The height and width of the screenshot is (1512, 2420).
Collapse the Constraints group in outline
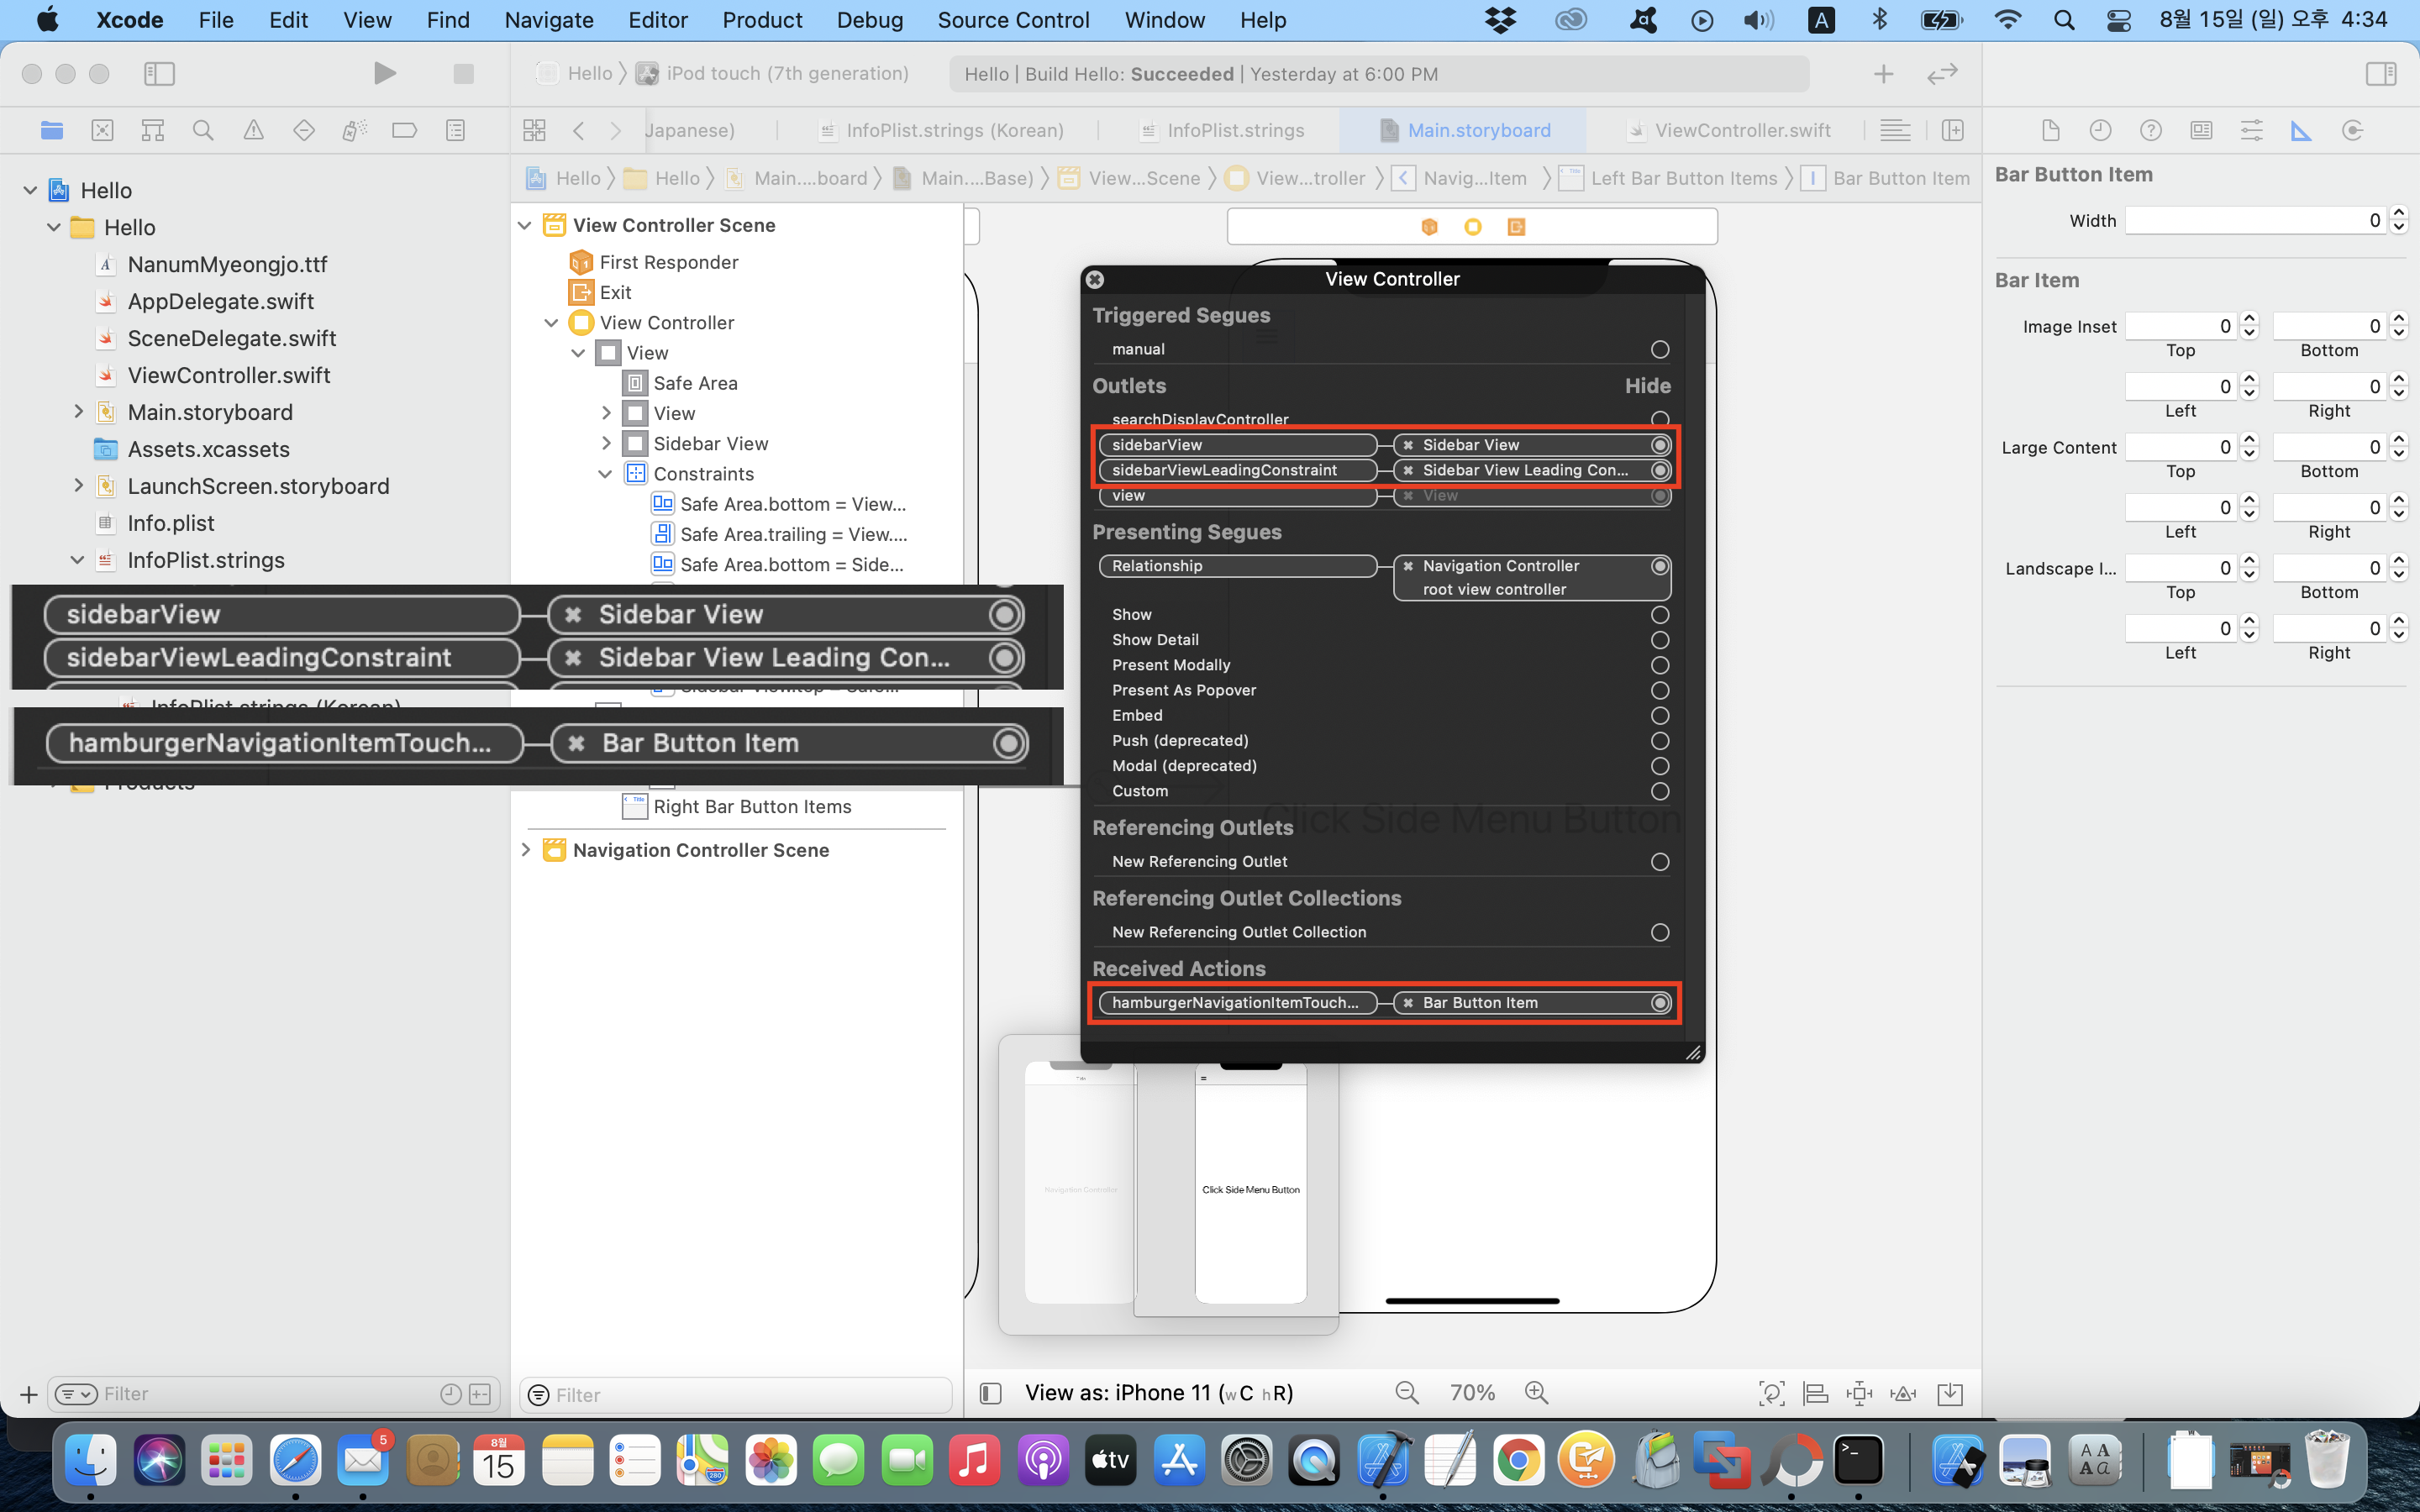tap(605, 474)
